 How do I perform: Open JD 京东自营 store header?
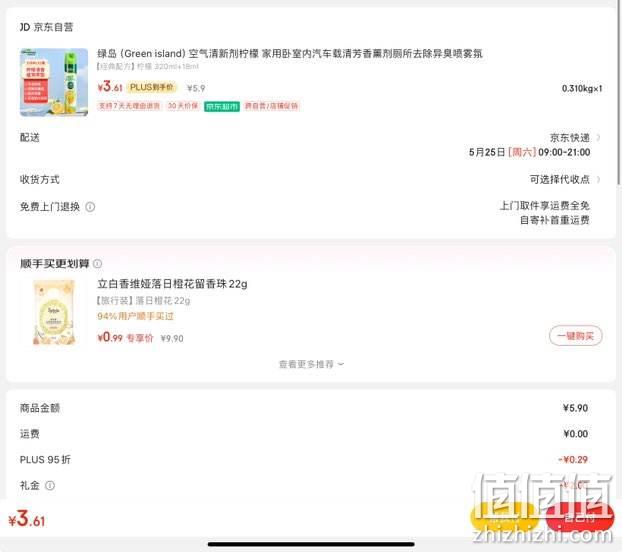(46, 27)
